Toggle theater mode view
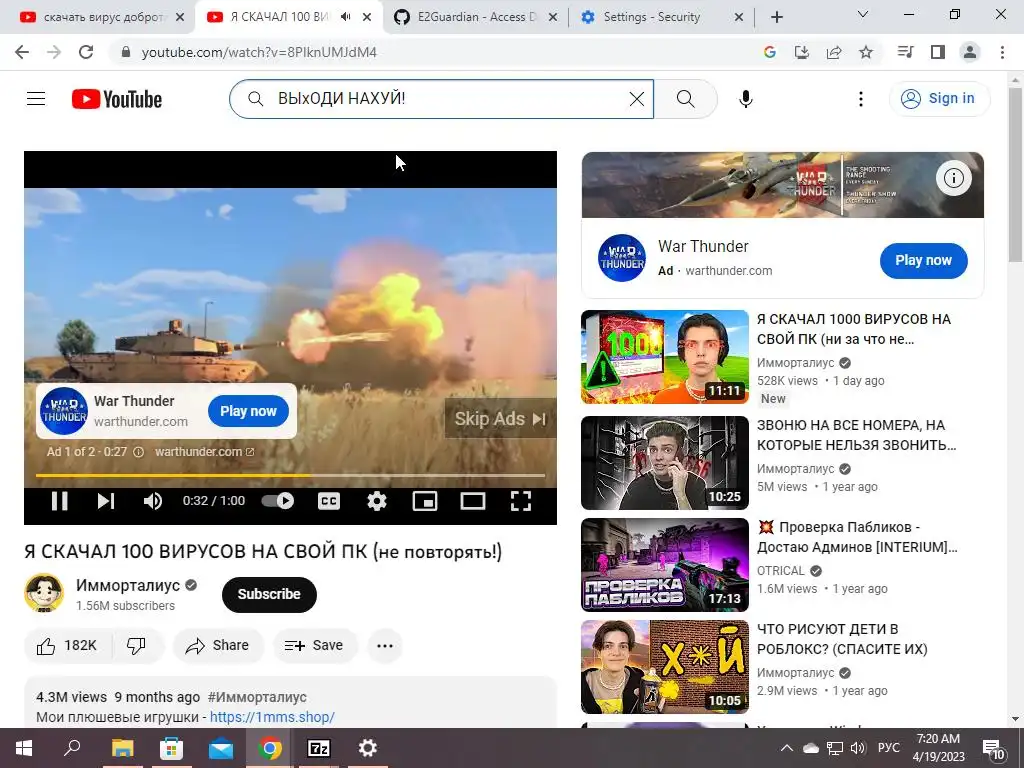This screenshot has width=1024, height=768. coord(473,501)
